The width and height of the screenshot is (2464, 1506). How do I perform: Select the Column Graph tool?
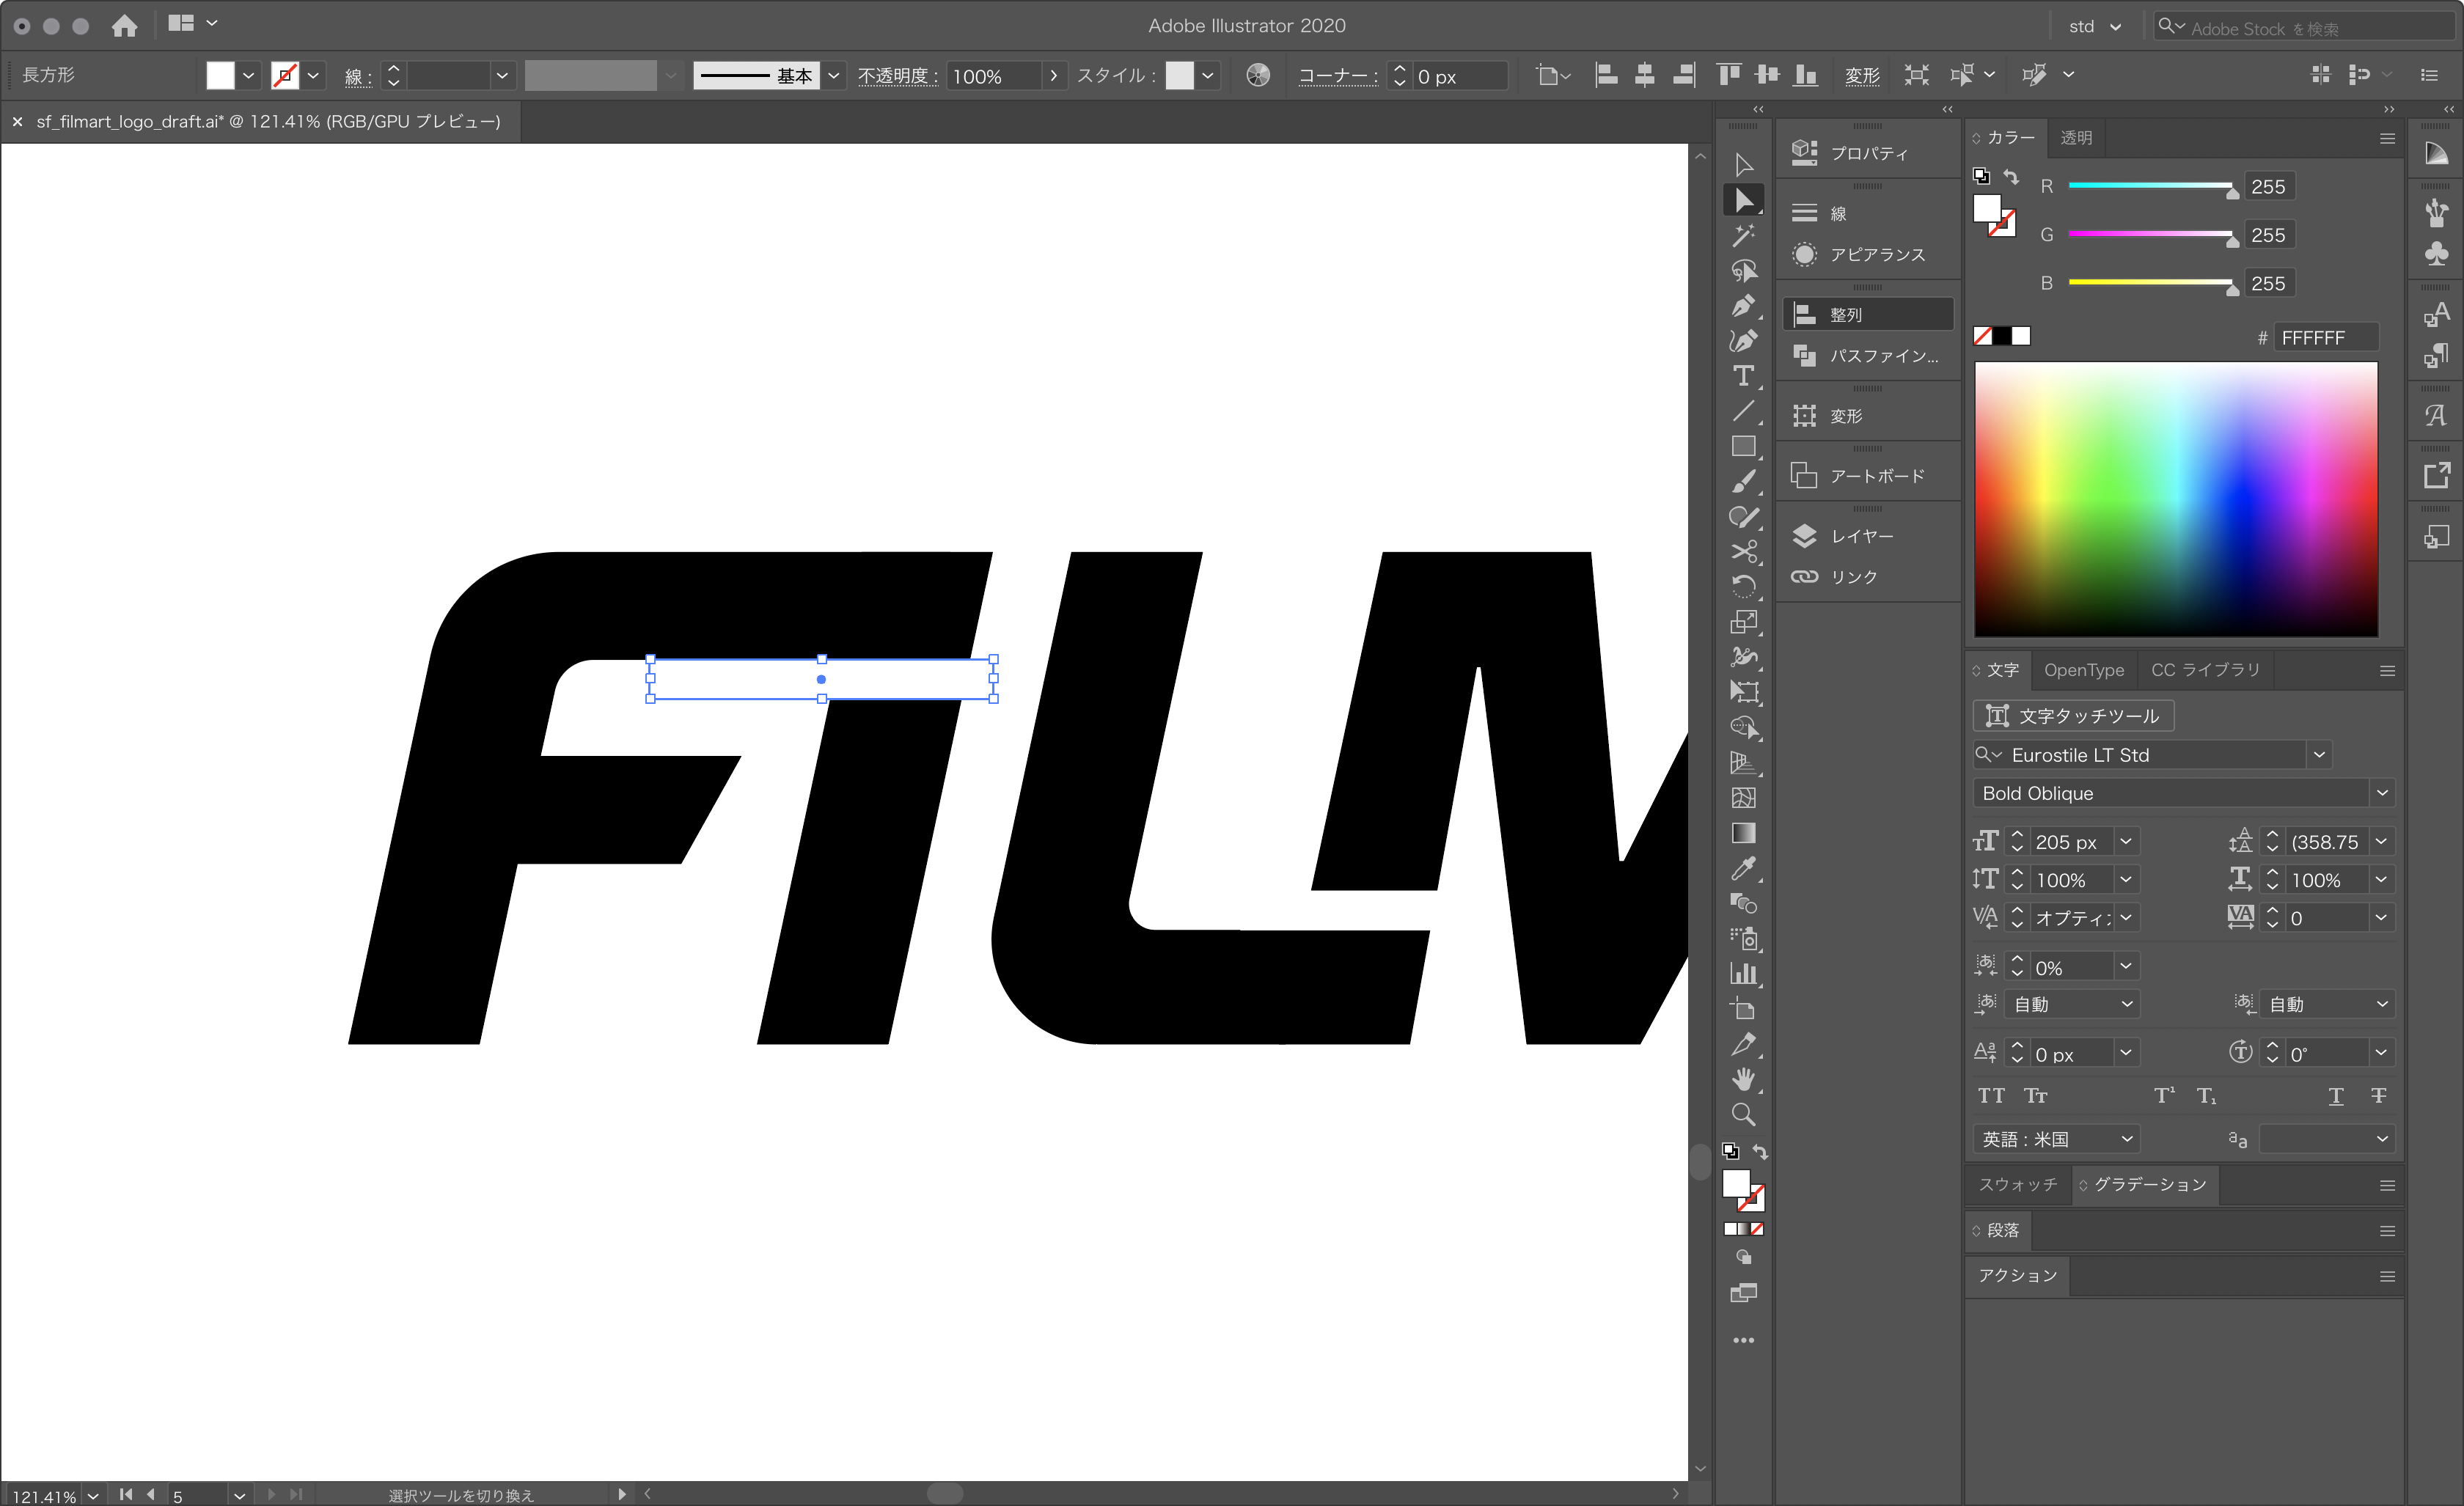1743,973
